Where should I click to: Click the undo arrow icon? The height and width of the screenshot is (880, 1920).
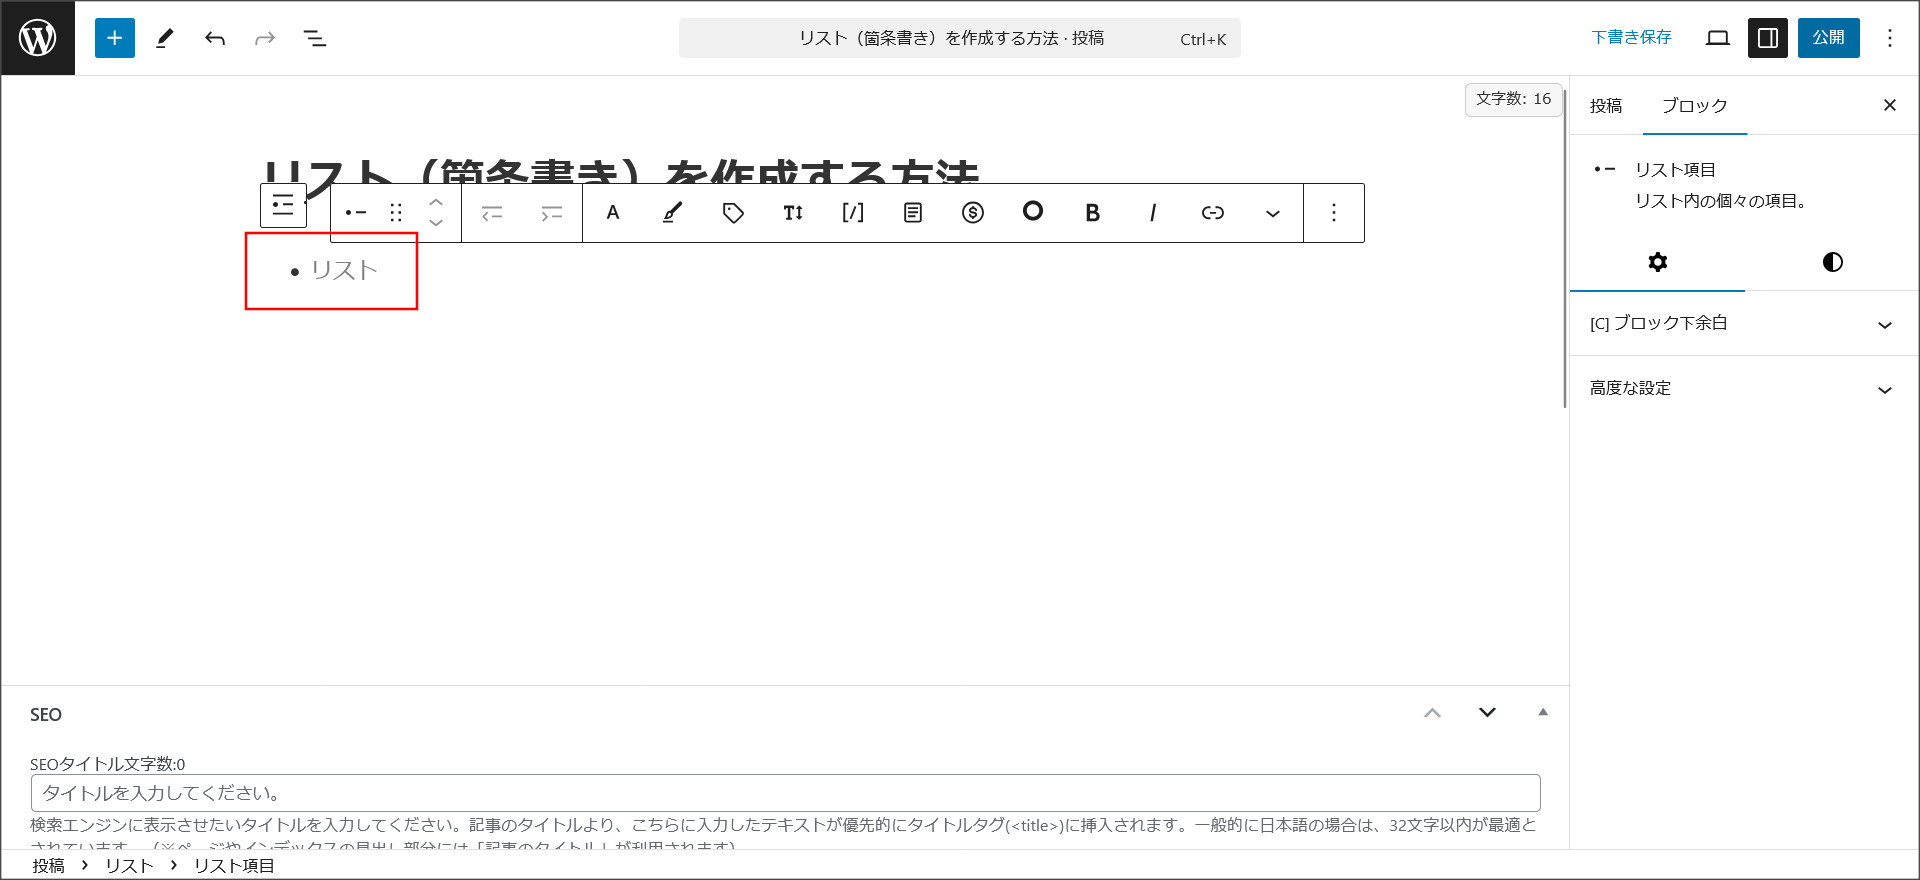click(215, 38)
